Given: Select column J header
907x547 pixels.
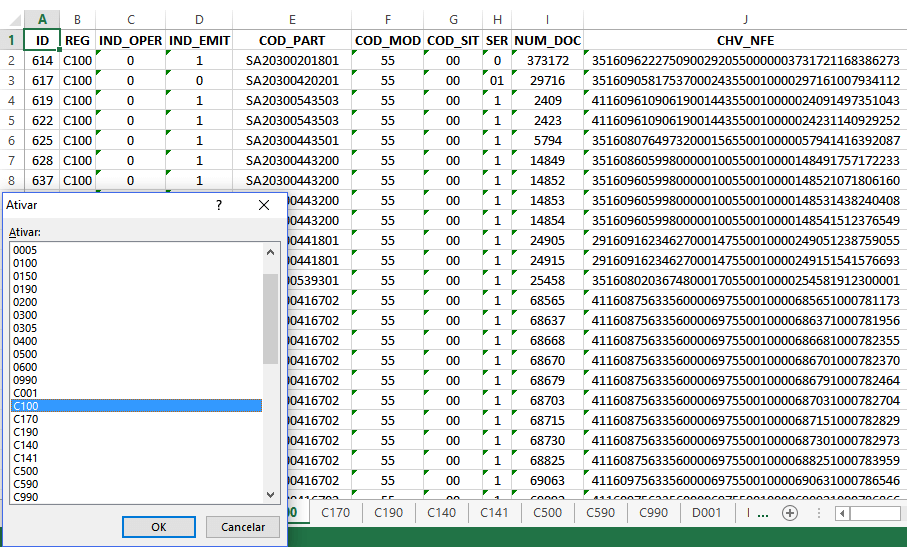Looking at the screenshot, I should 745,19.
